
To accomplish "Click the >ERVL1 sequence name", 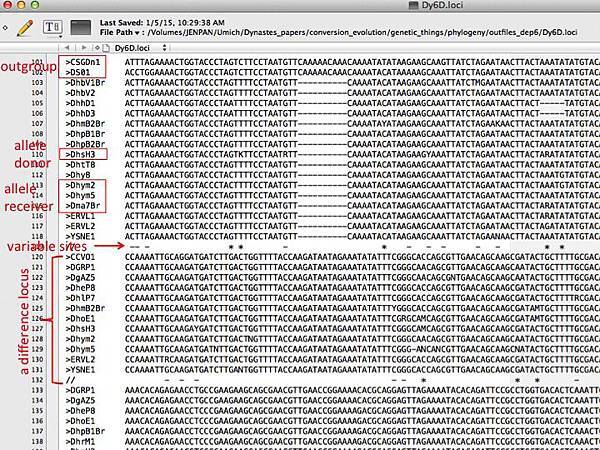I will (80, 216).
